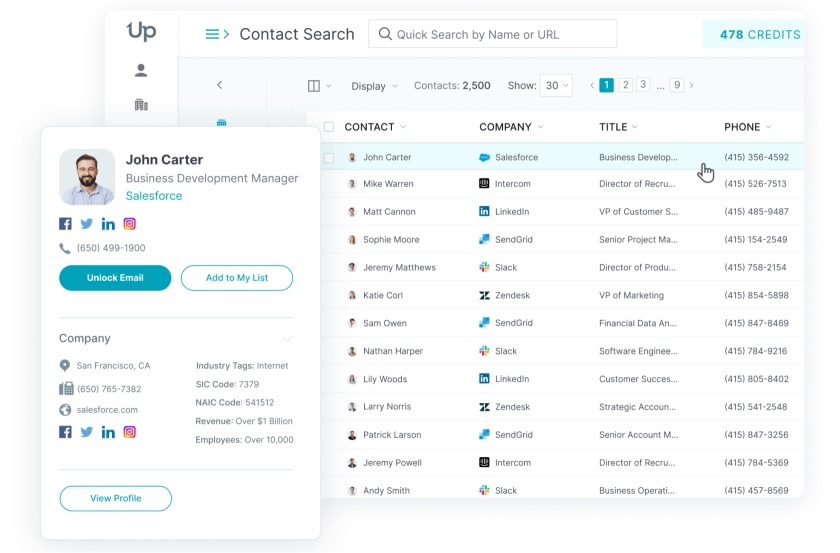
Task: Click the Strategic Accoun... title cell
Action: (x=638, y=407)
